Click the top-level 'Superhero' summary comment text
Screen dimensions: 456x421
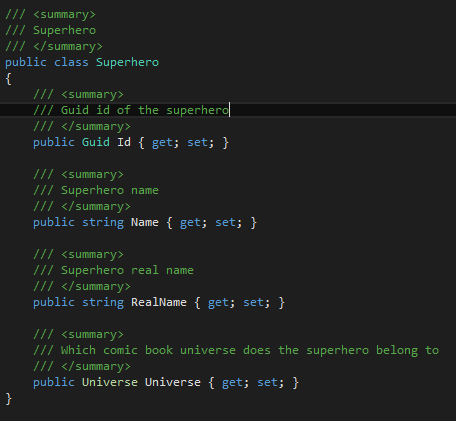(64, 30)
